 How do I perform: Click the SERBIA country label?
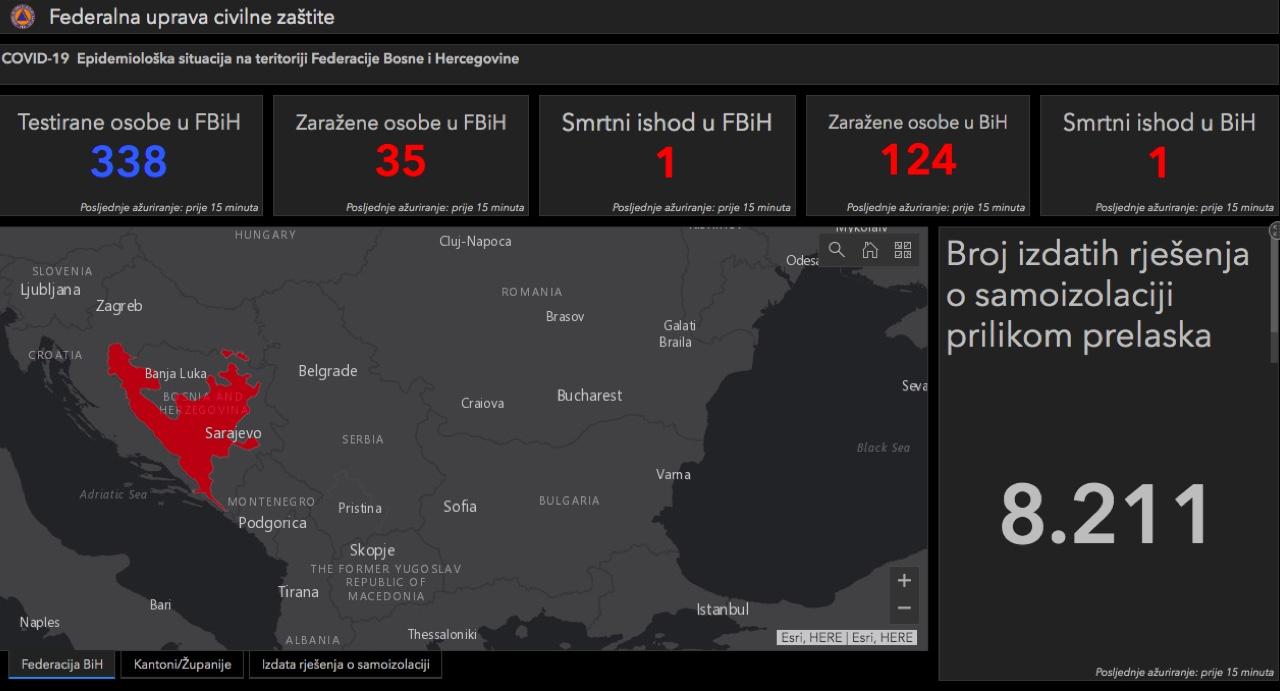(362, 440)
